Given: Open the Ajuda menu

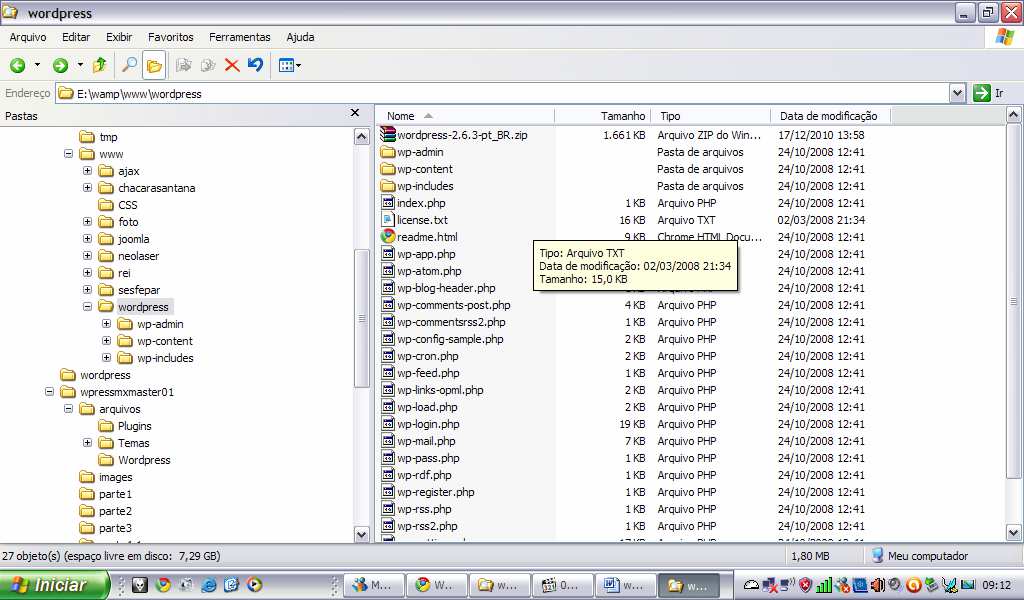Looking at the screenshot, I should click(x=300, y=37).
